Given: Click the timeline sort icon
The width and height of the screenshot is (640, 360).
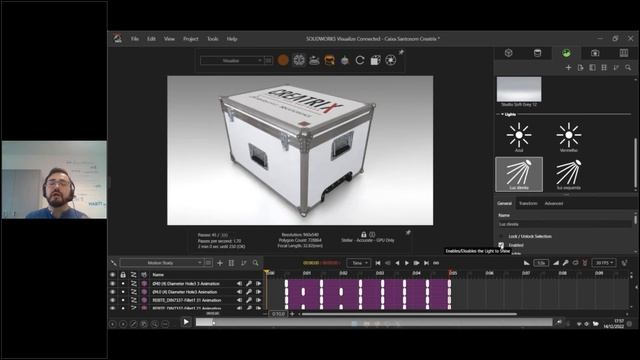Looking at the screenshot, I should [x=243, y=263].
